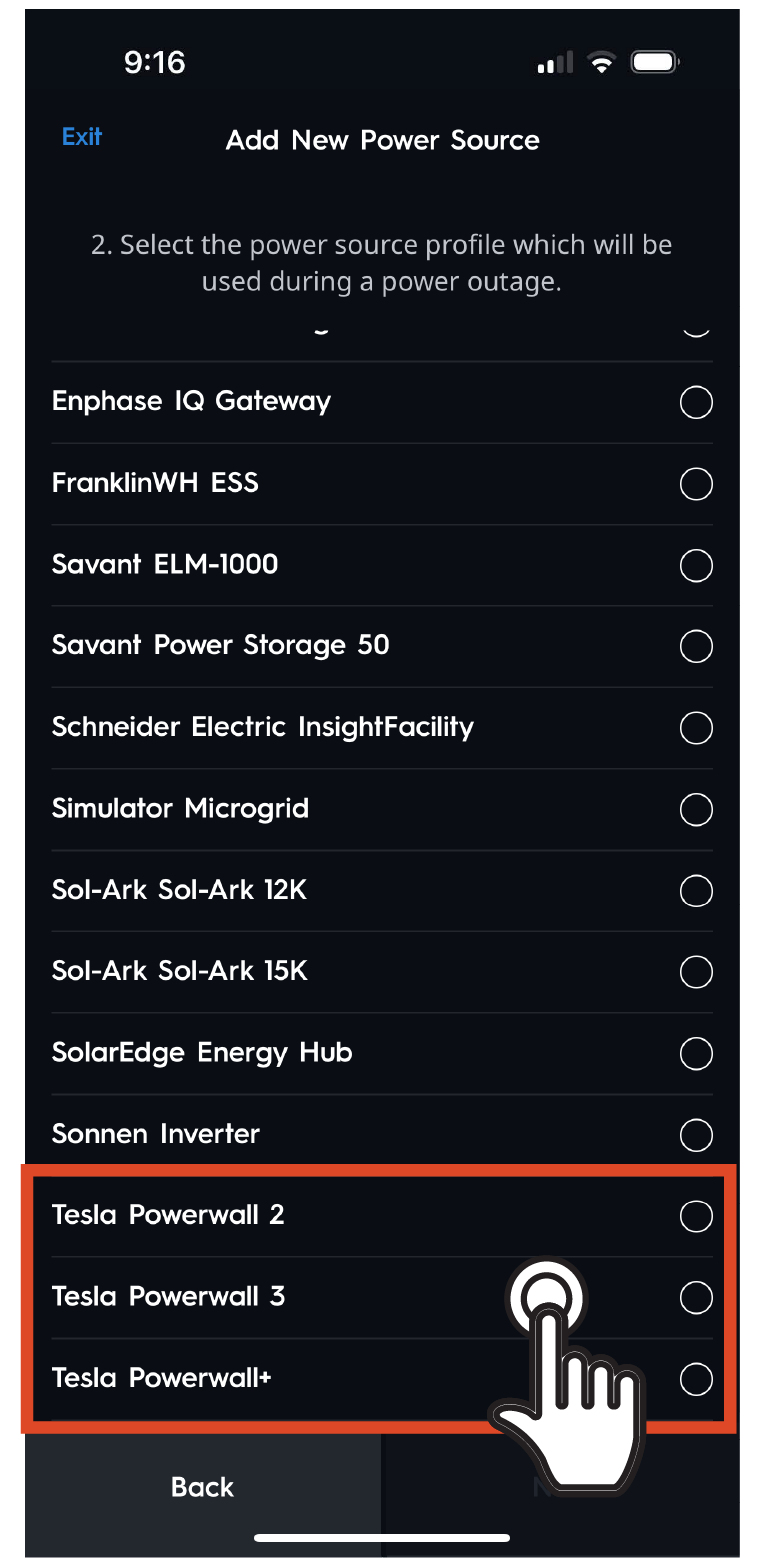Pick Sol-Ark 15K radio button
The width and height of the screenshot is (764, 1564).
(x=695, y=971)
